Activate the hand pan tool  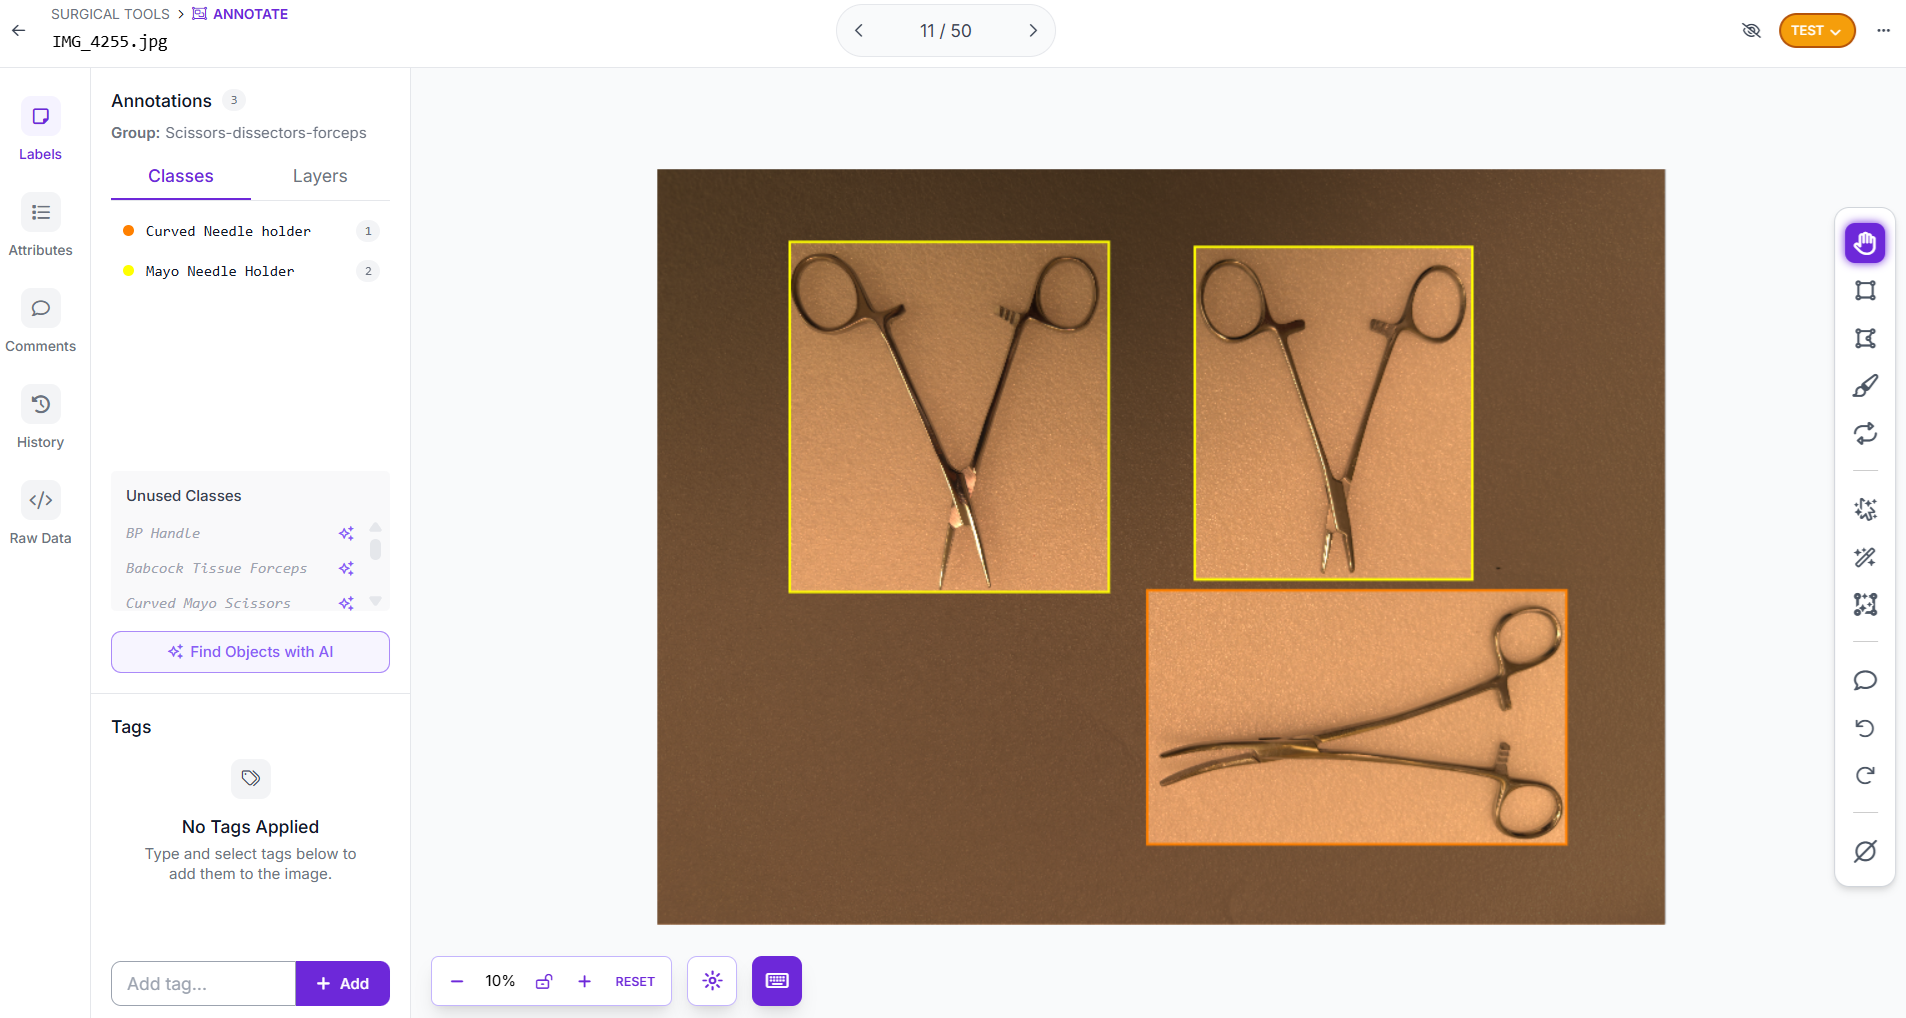coord(1865,243)
